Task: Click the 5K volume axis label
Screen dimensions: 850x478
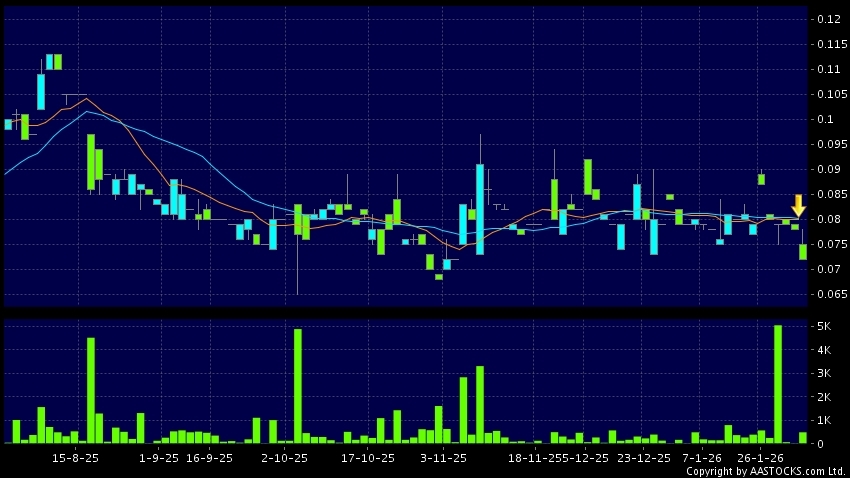Action: tap(824, 327)
